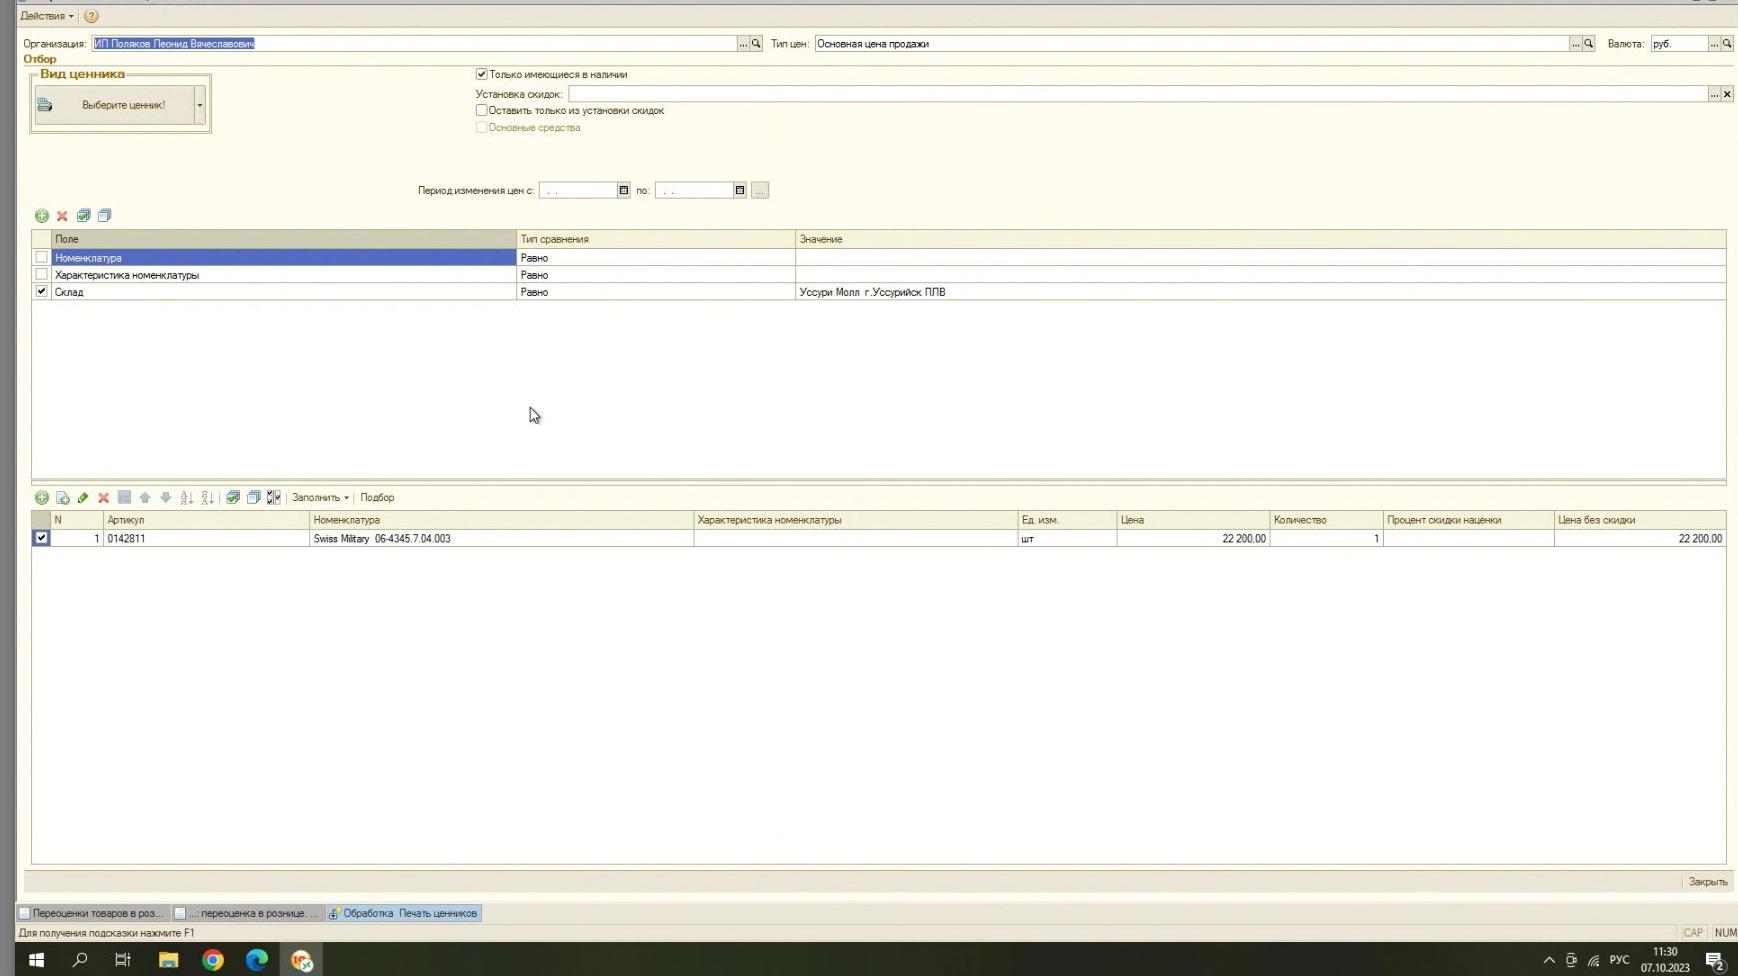Viewport: 1738px width, 976px height.
Task: Open File Explorer from the taskbar
Action: (168, 960)
